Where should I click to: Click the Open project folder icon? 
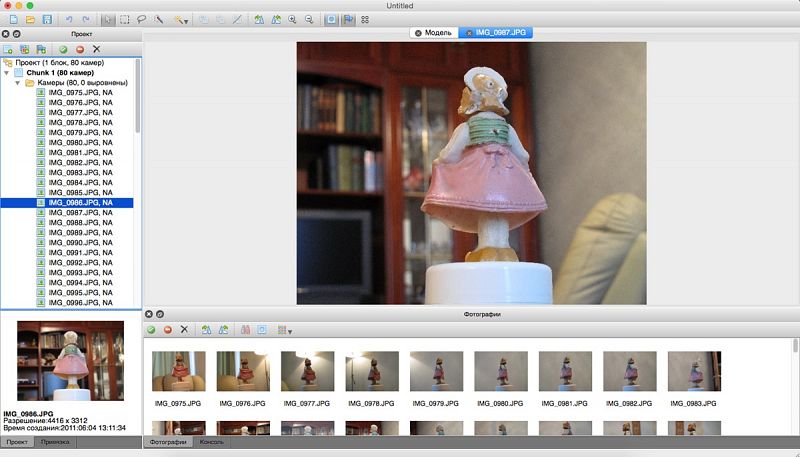click(x=30, y=20)
